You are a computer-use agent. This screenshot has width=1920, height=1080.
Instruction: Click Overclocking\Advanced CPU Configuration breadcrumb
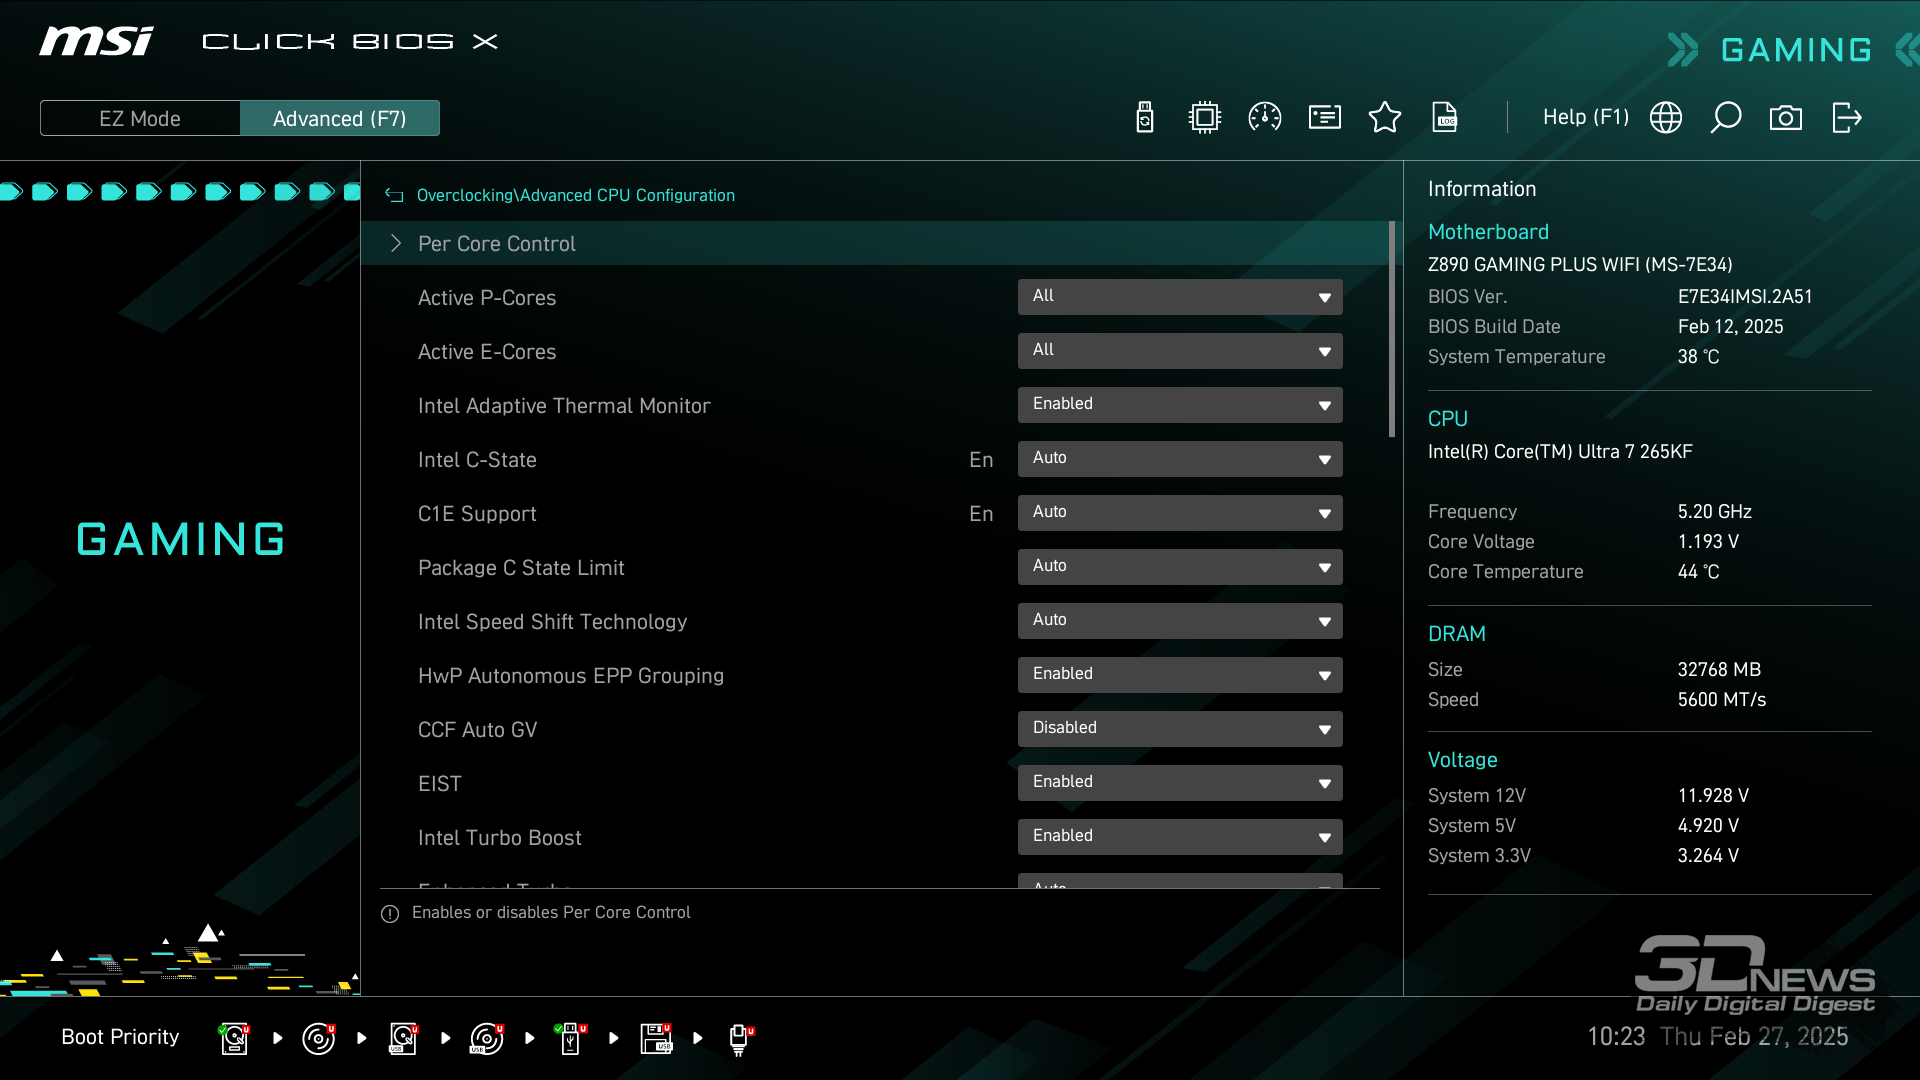(576, 196)
